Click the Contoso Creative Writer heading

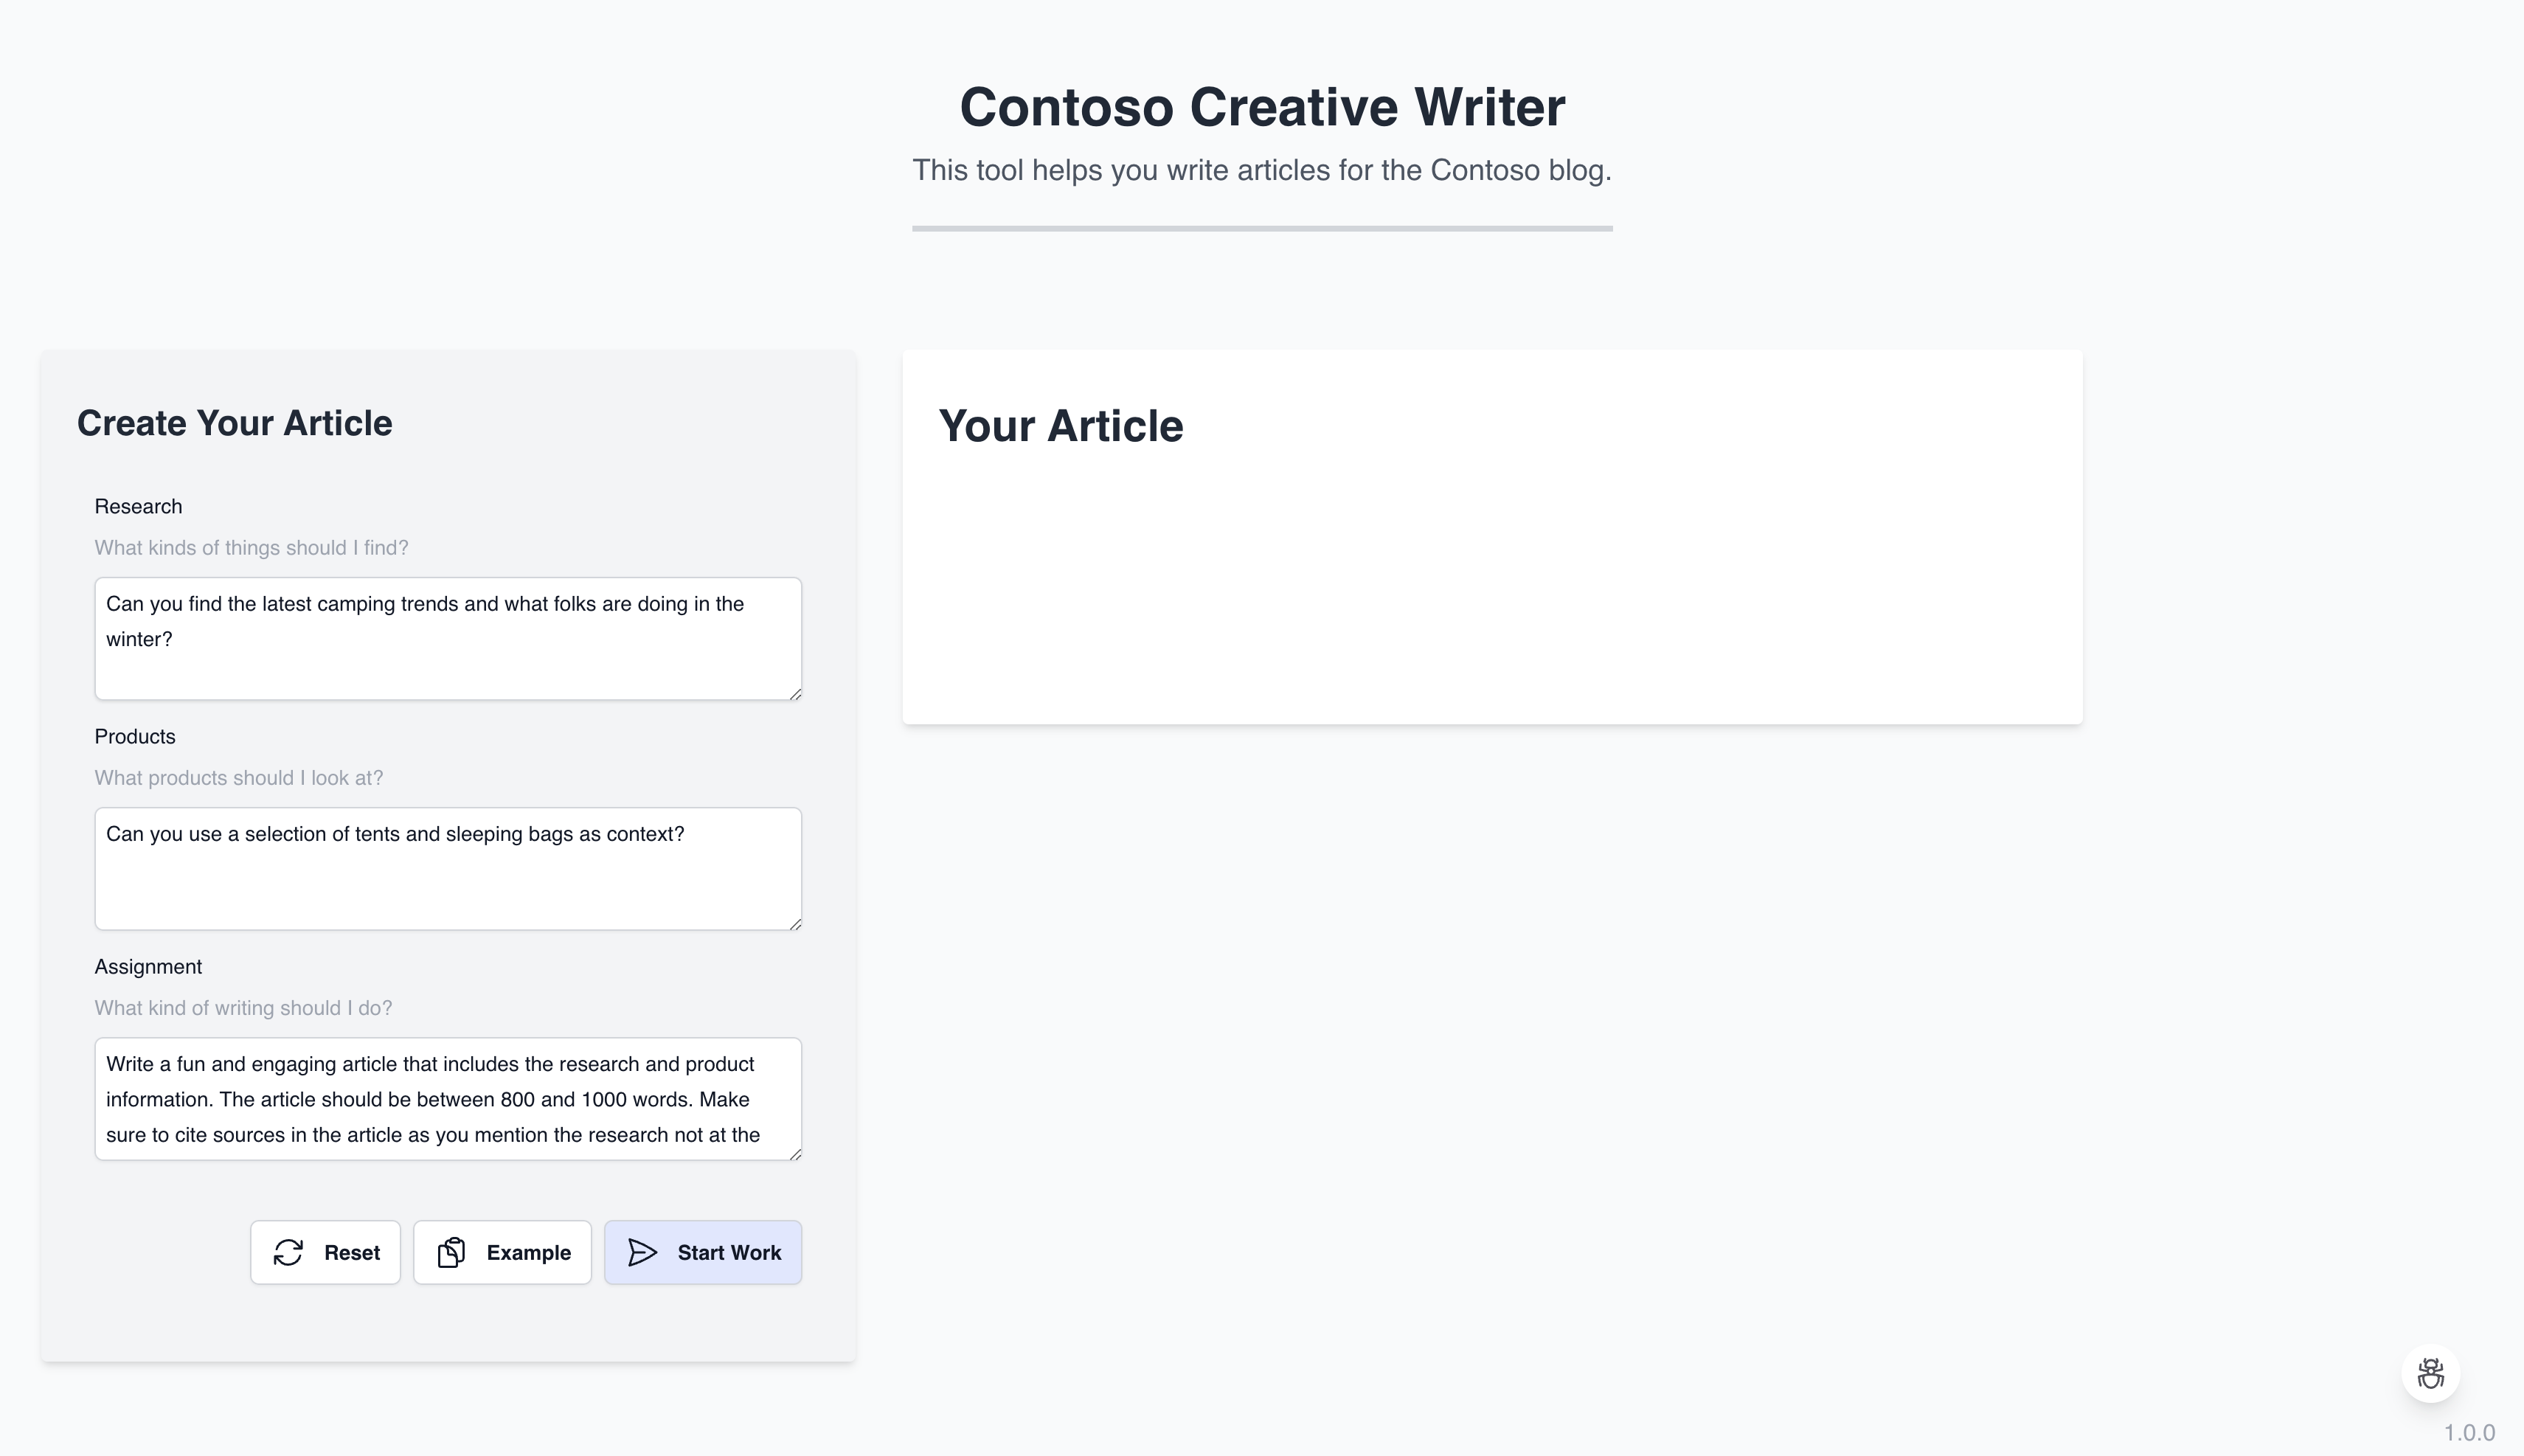coord(1262,107)
